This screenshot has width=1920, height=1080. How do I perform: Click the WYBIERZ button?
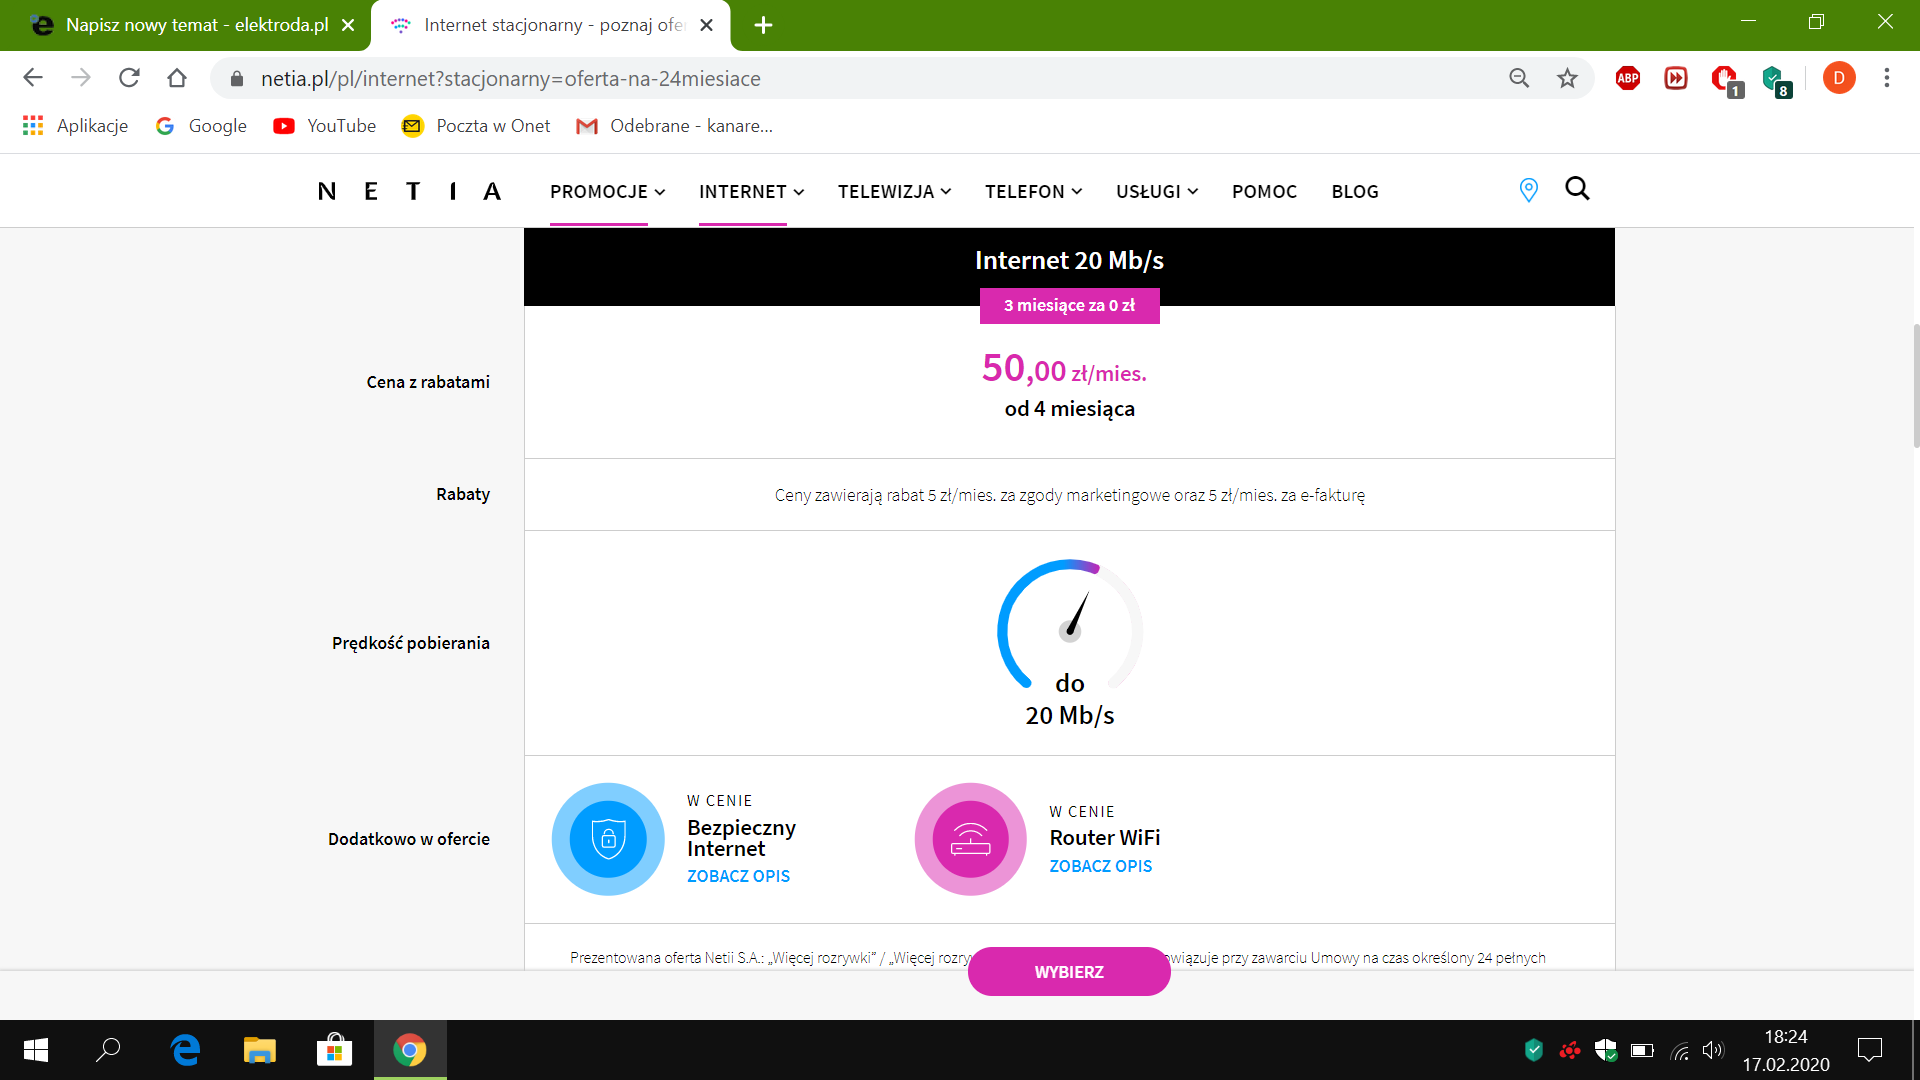point(1069,972)
